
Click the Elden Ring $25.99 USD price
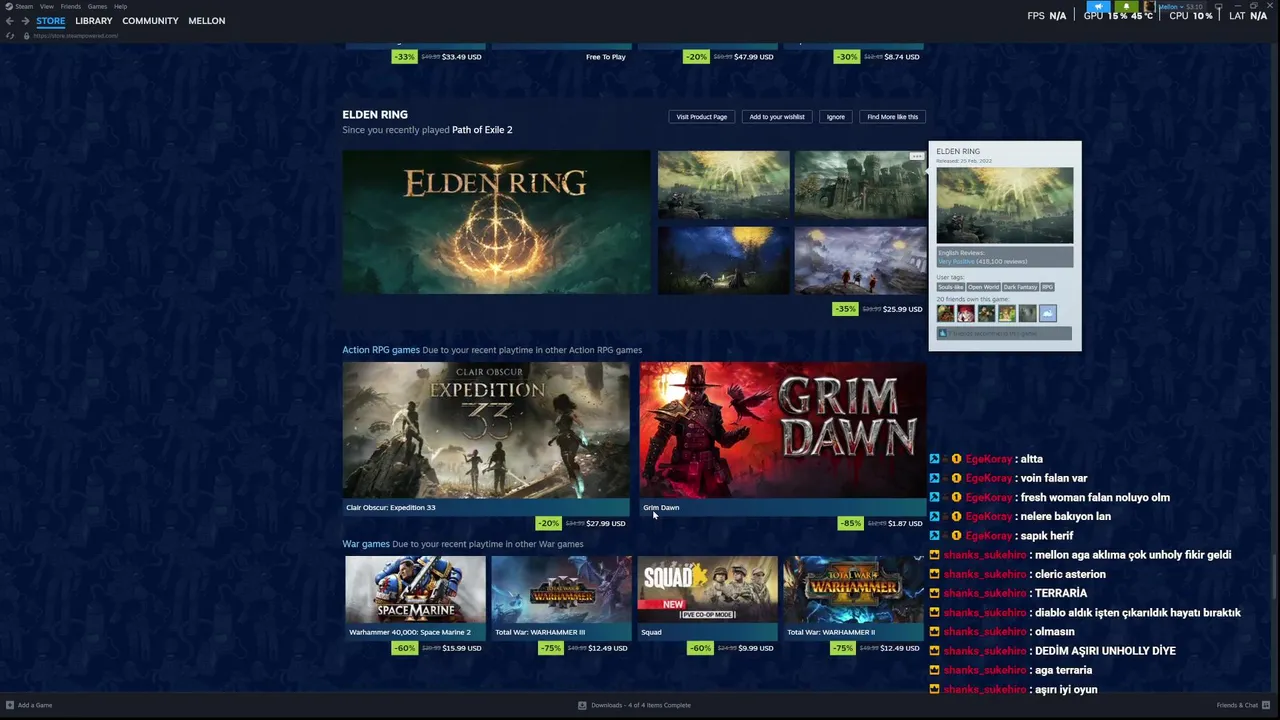click(x=904, y=309)
